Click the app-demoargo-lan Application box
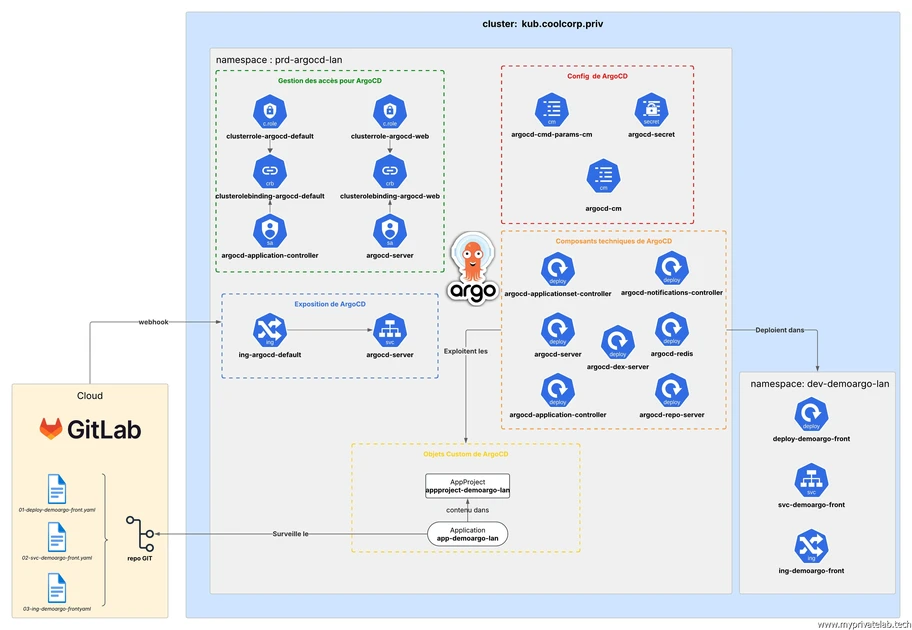This screenshot has height=630, width=912. click(x=467, y=534)
